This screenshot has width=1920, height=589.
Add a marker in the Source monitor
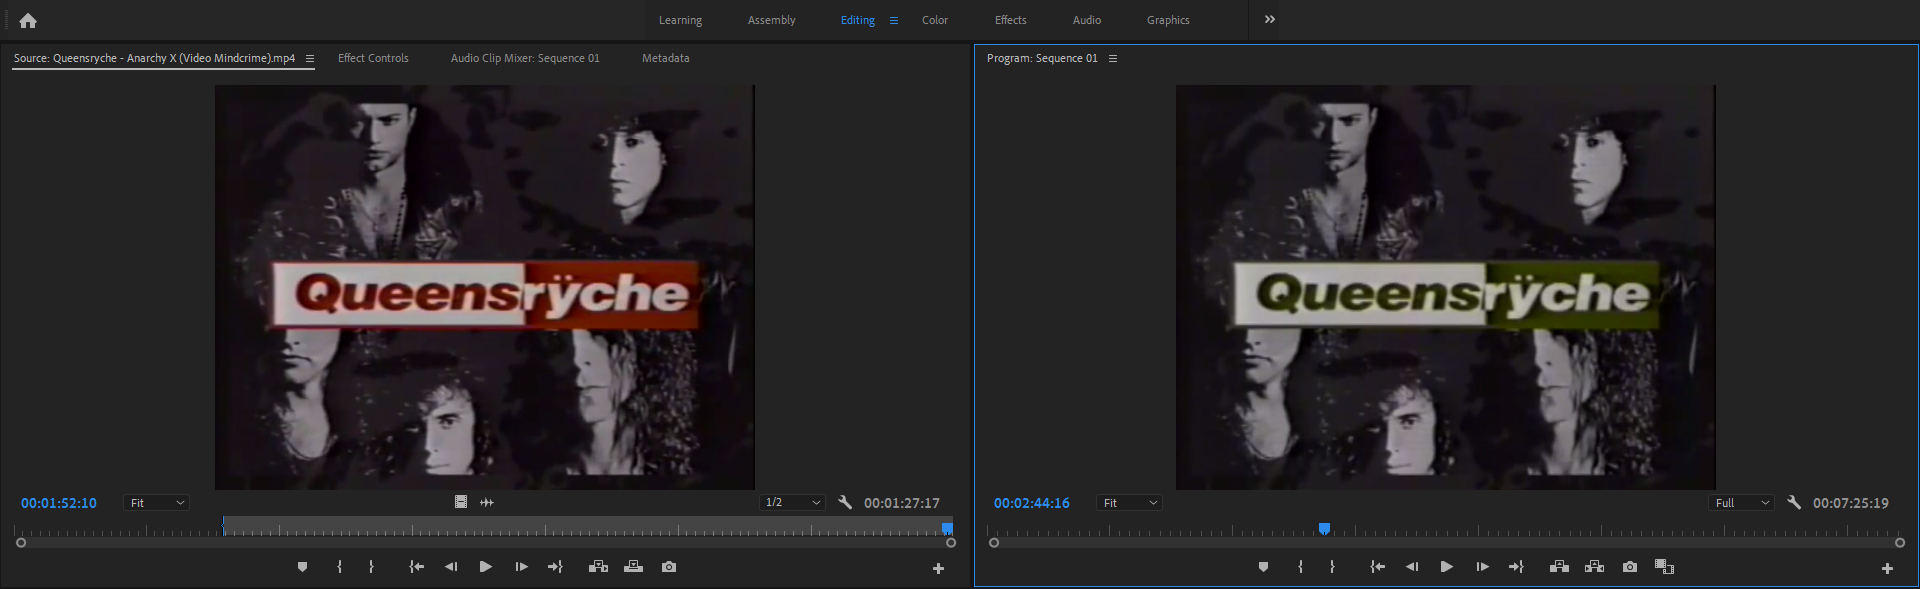[302, 567]
